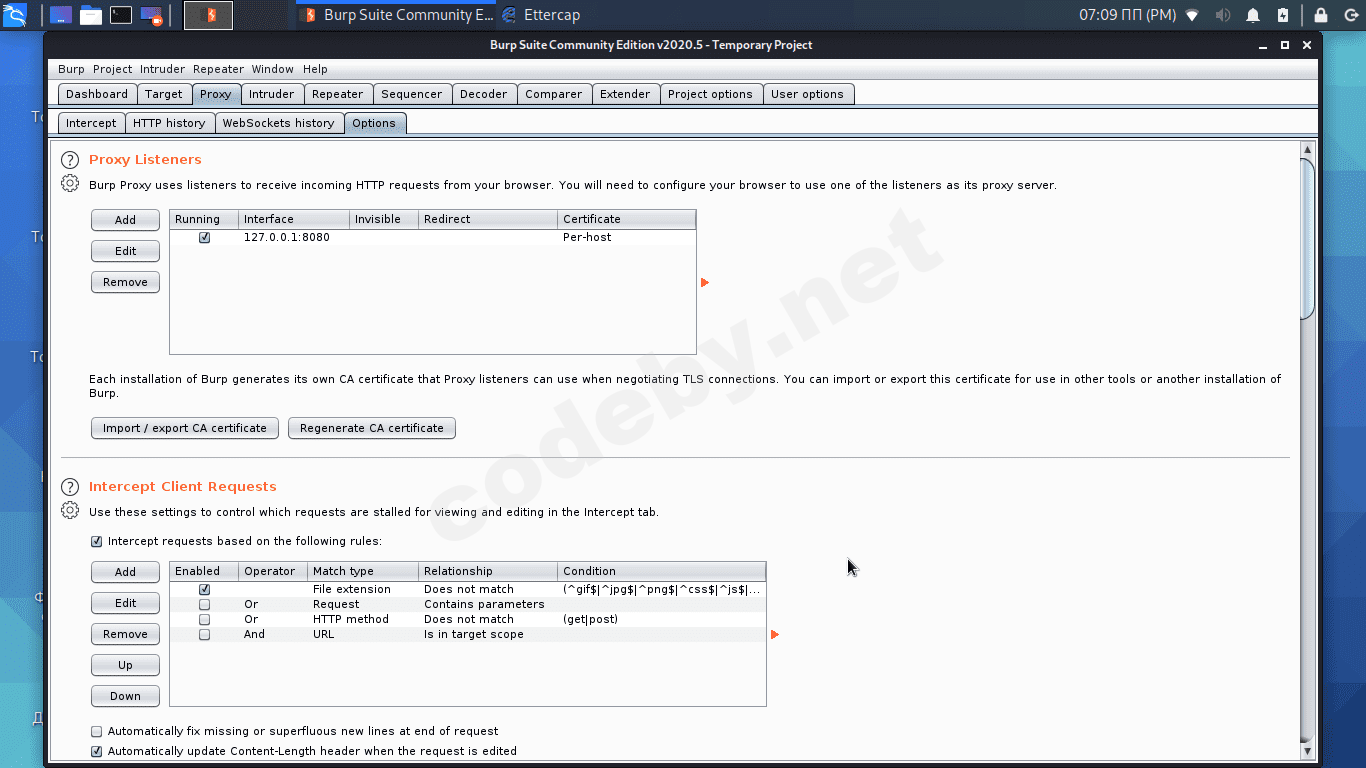
Task: Open Intercept Client Requests help icon
Action: (70, 487)
